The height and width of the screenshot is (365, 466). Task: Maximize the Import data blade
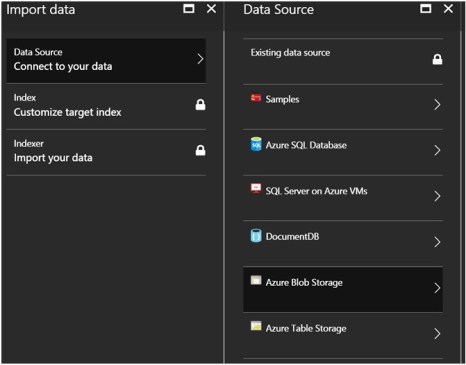click(x=189, y=9)
